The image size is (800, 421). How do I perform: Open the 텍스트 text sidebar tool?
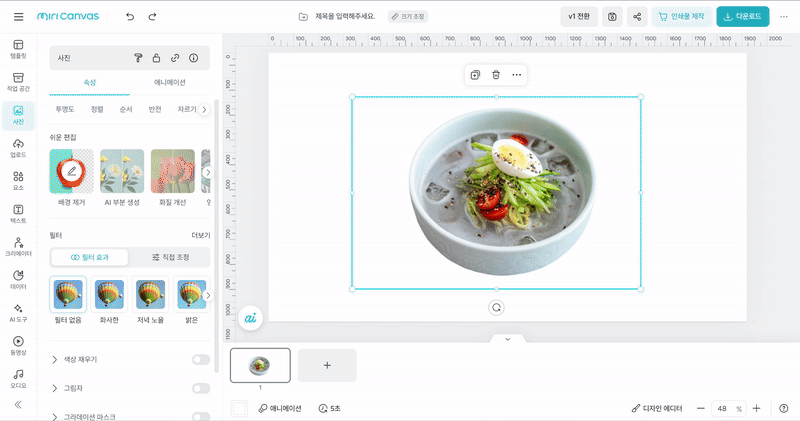point(18,213)
